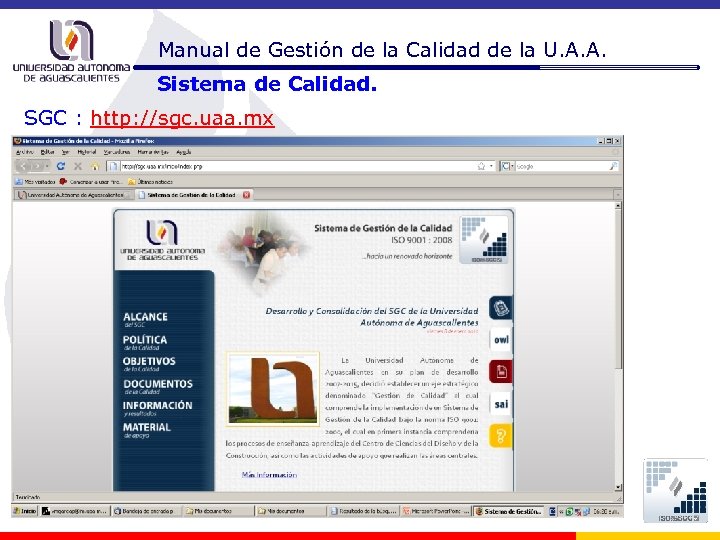
Task: Open the search engine selector dropdown
Action: pos(507,166)
